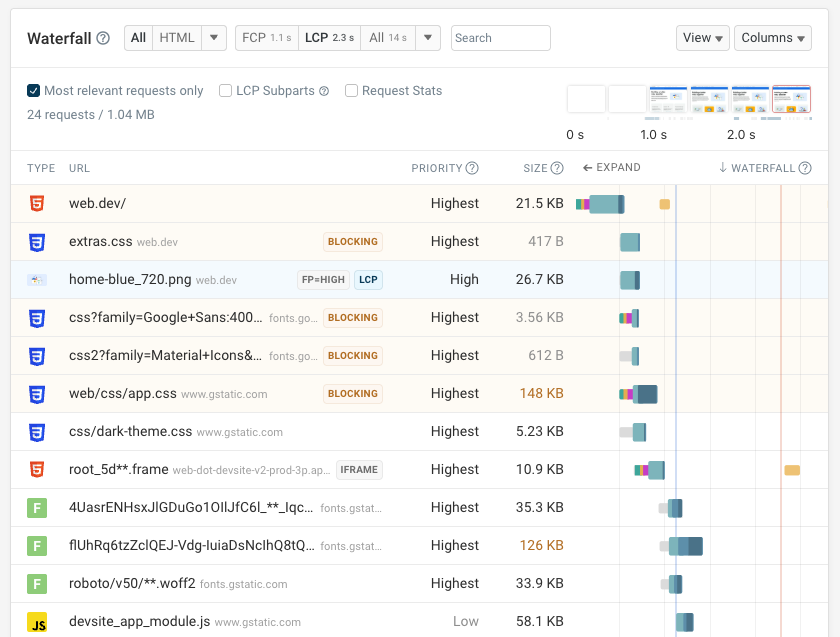Click the HTML file icon for web.dev/
The image size is (840, 637).
(37, 203)
